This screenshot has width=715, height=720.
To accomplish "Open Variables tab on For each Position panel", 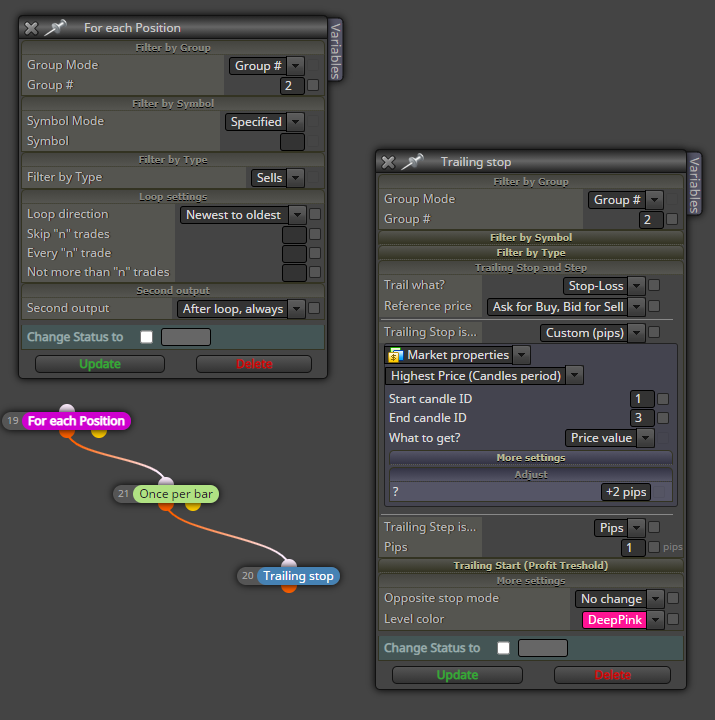I will 336,51.
